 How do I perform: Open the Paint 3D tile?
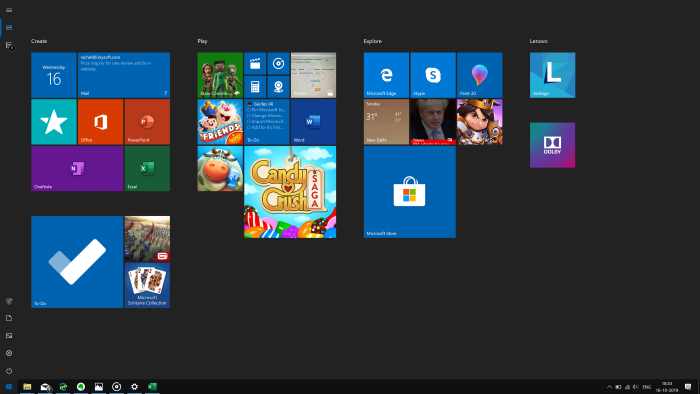[479, 75]
